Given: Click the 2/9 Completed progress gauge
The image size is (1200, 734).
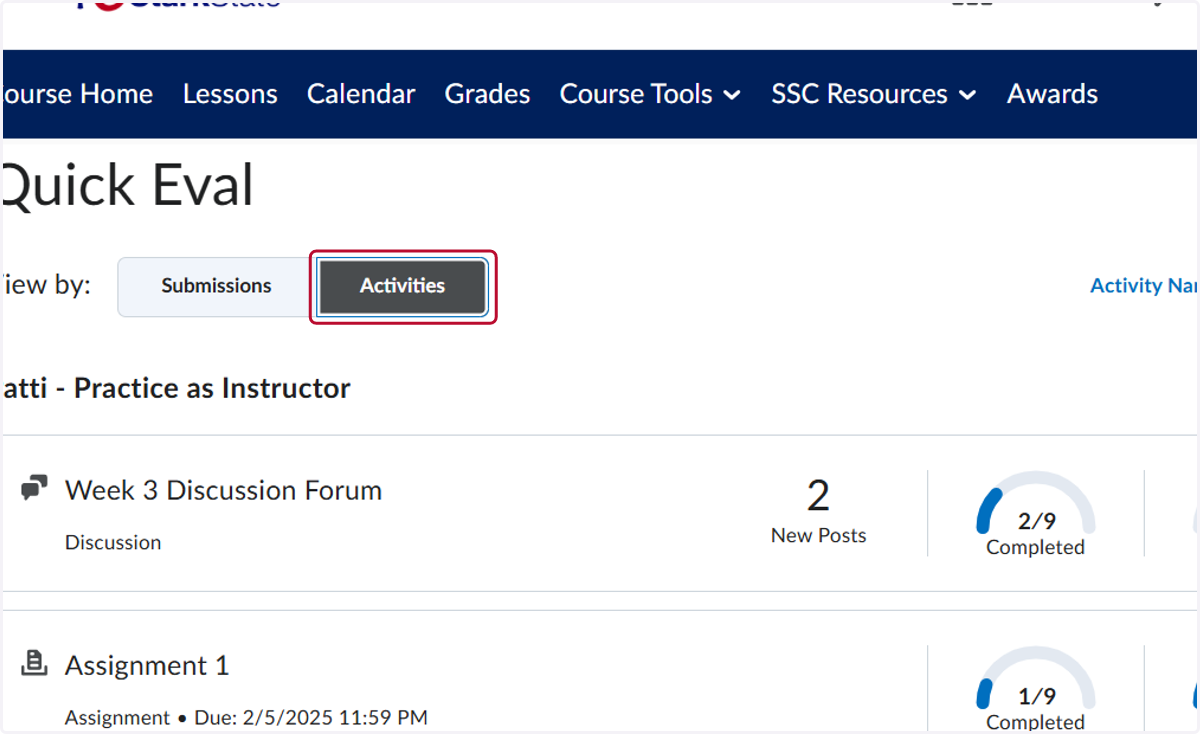Looking at the screenshot, I should point(1036,514).
